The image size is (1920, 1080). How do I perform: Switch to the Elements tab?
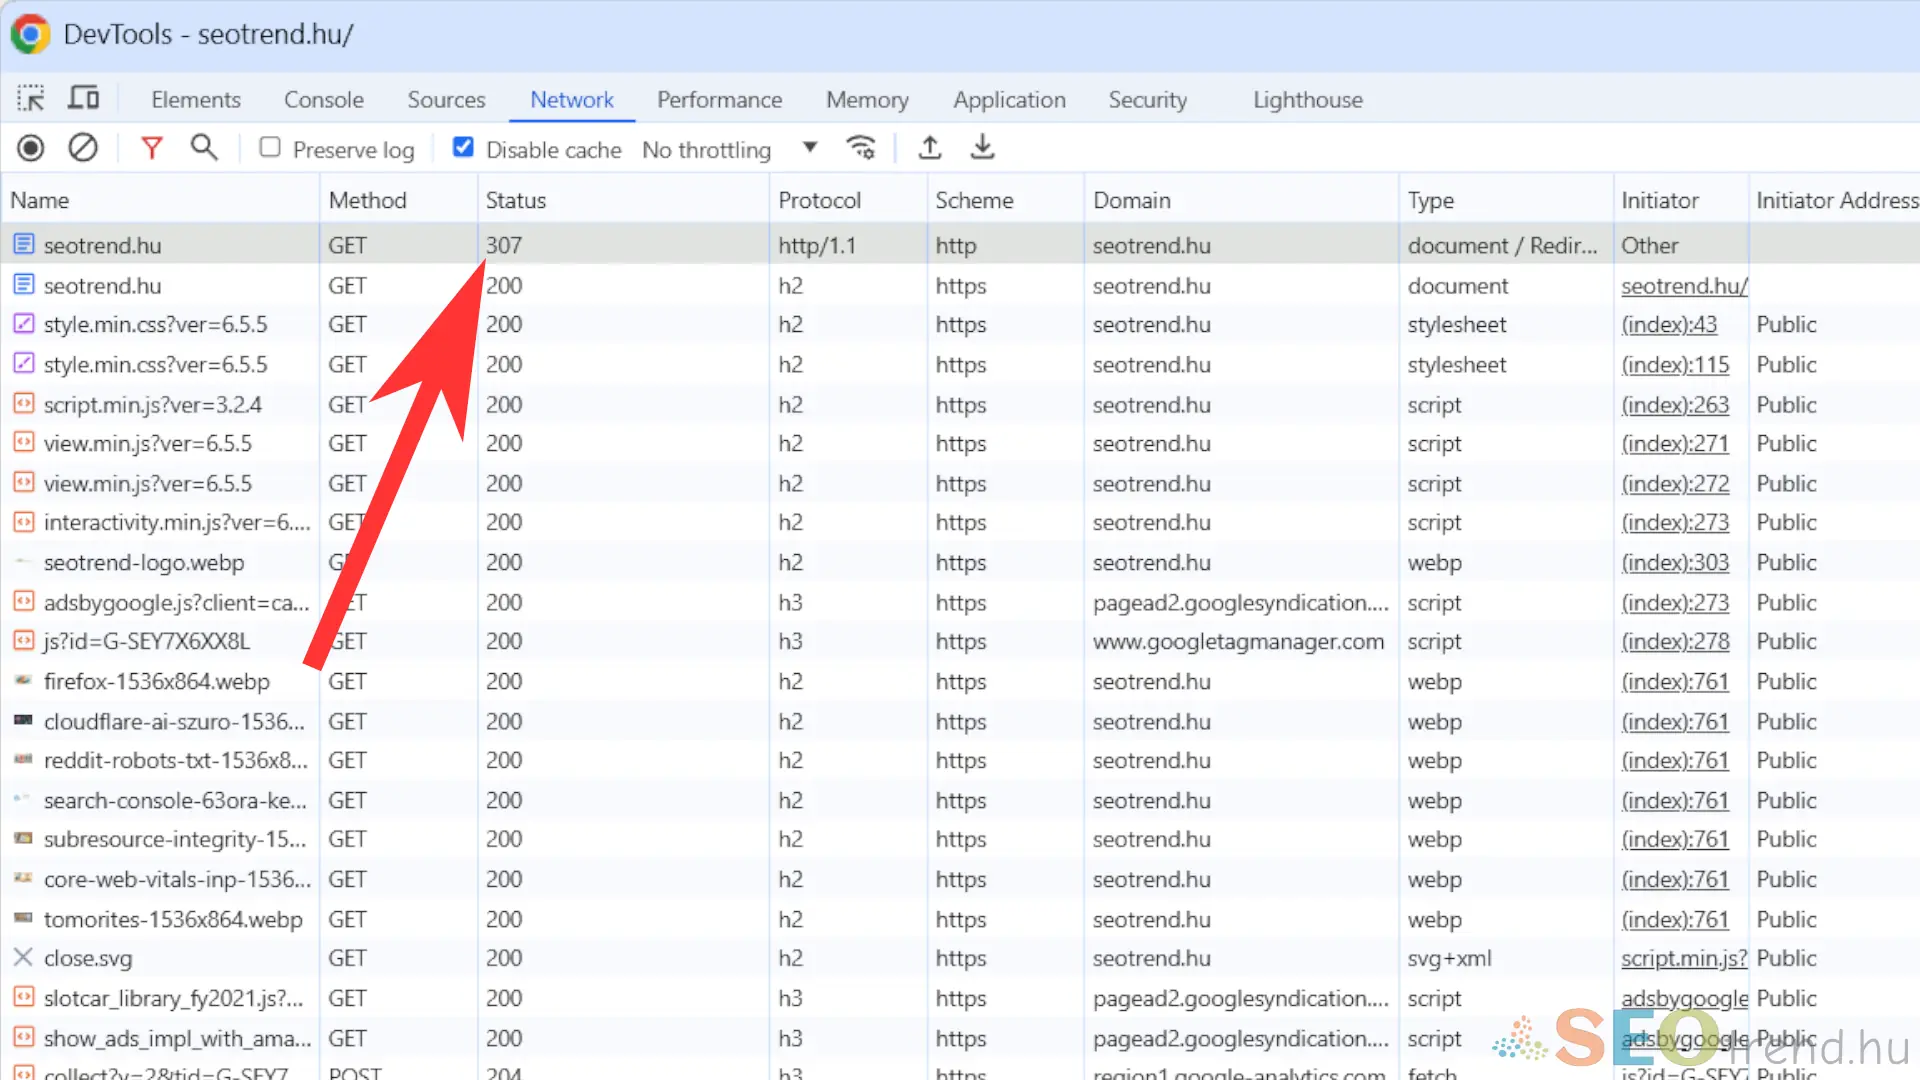196,100
